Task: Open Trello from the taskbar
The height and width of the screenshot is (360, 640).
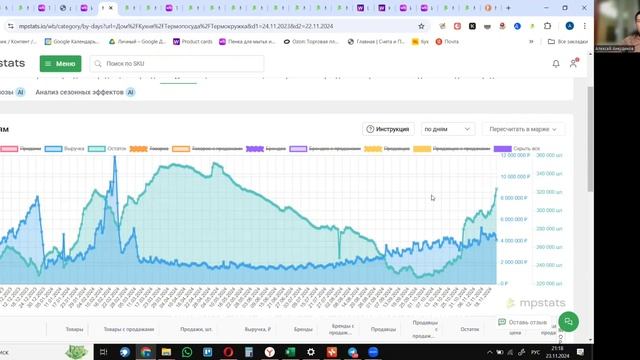Action: [x=208, y=352]
